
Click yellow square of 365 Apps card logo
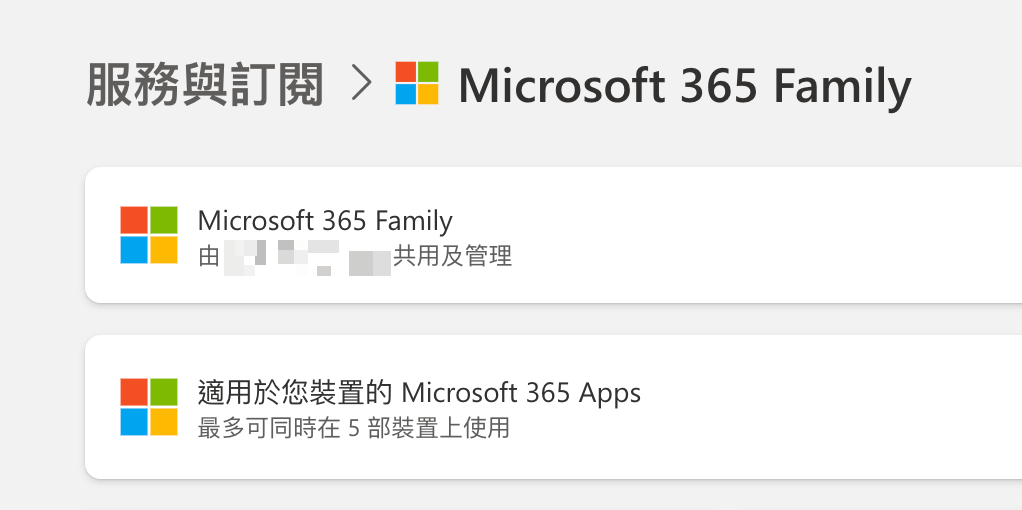click(x=164, y=422)
